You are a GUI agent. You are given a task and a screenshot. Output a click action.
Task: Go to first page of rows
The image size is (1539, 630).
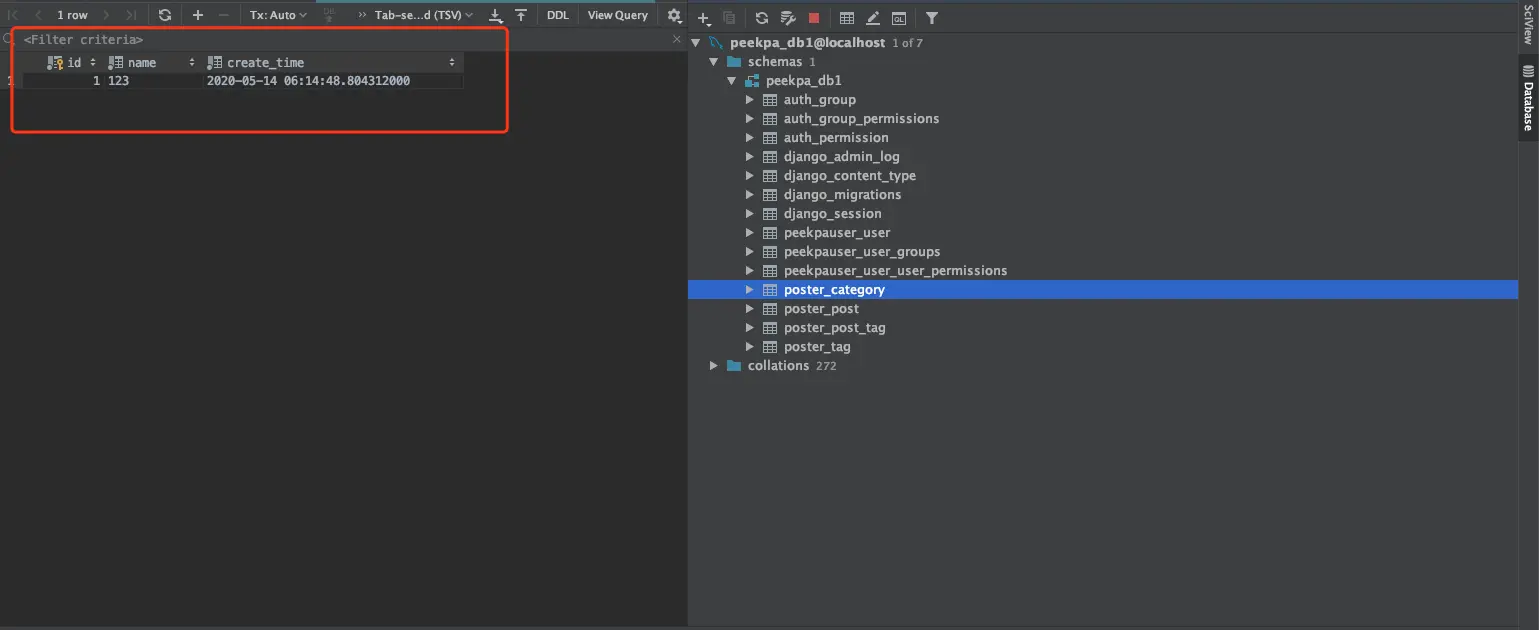pyautogui.click(x=13, y=15)
